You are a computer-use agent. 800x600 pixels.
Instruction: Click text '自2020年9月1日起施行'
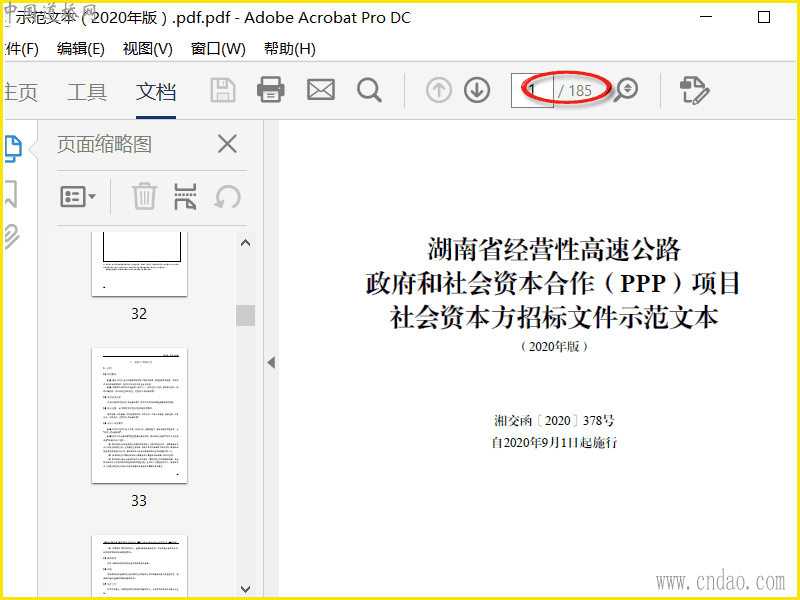554,442
